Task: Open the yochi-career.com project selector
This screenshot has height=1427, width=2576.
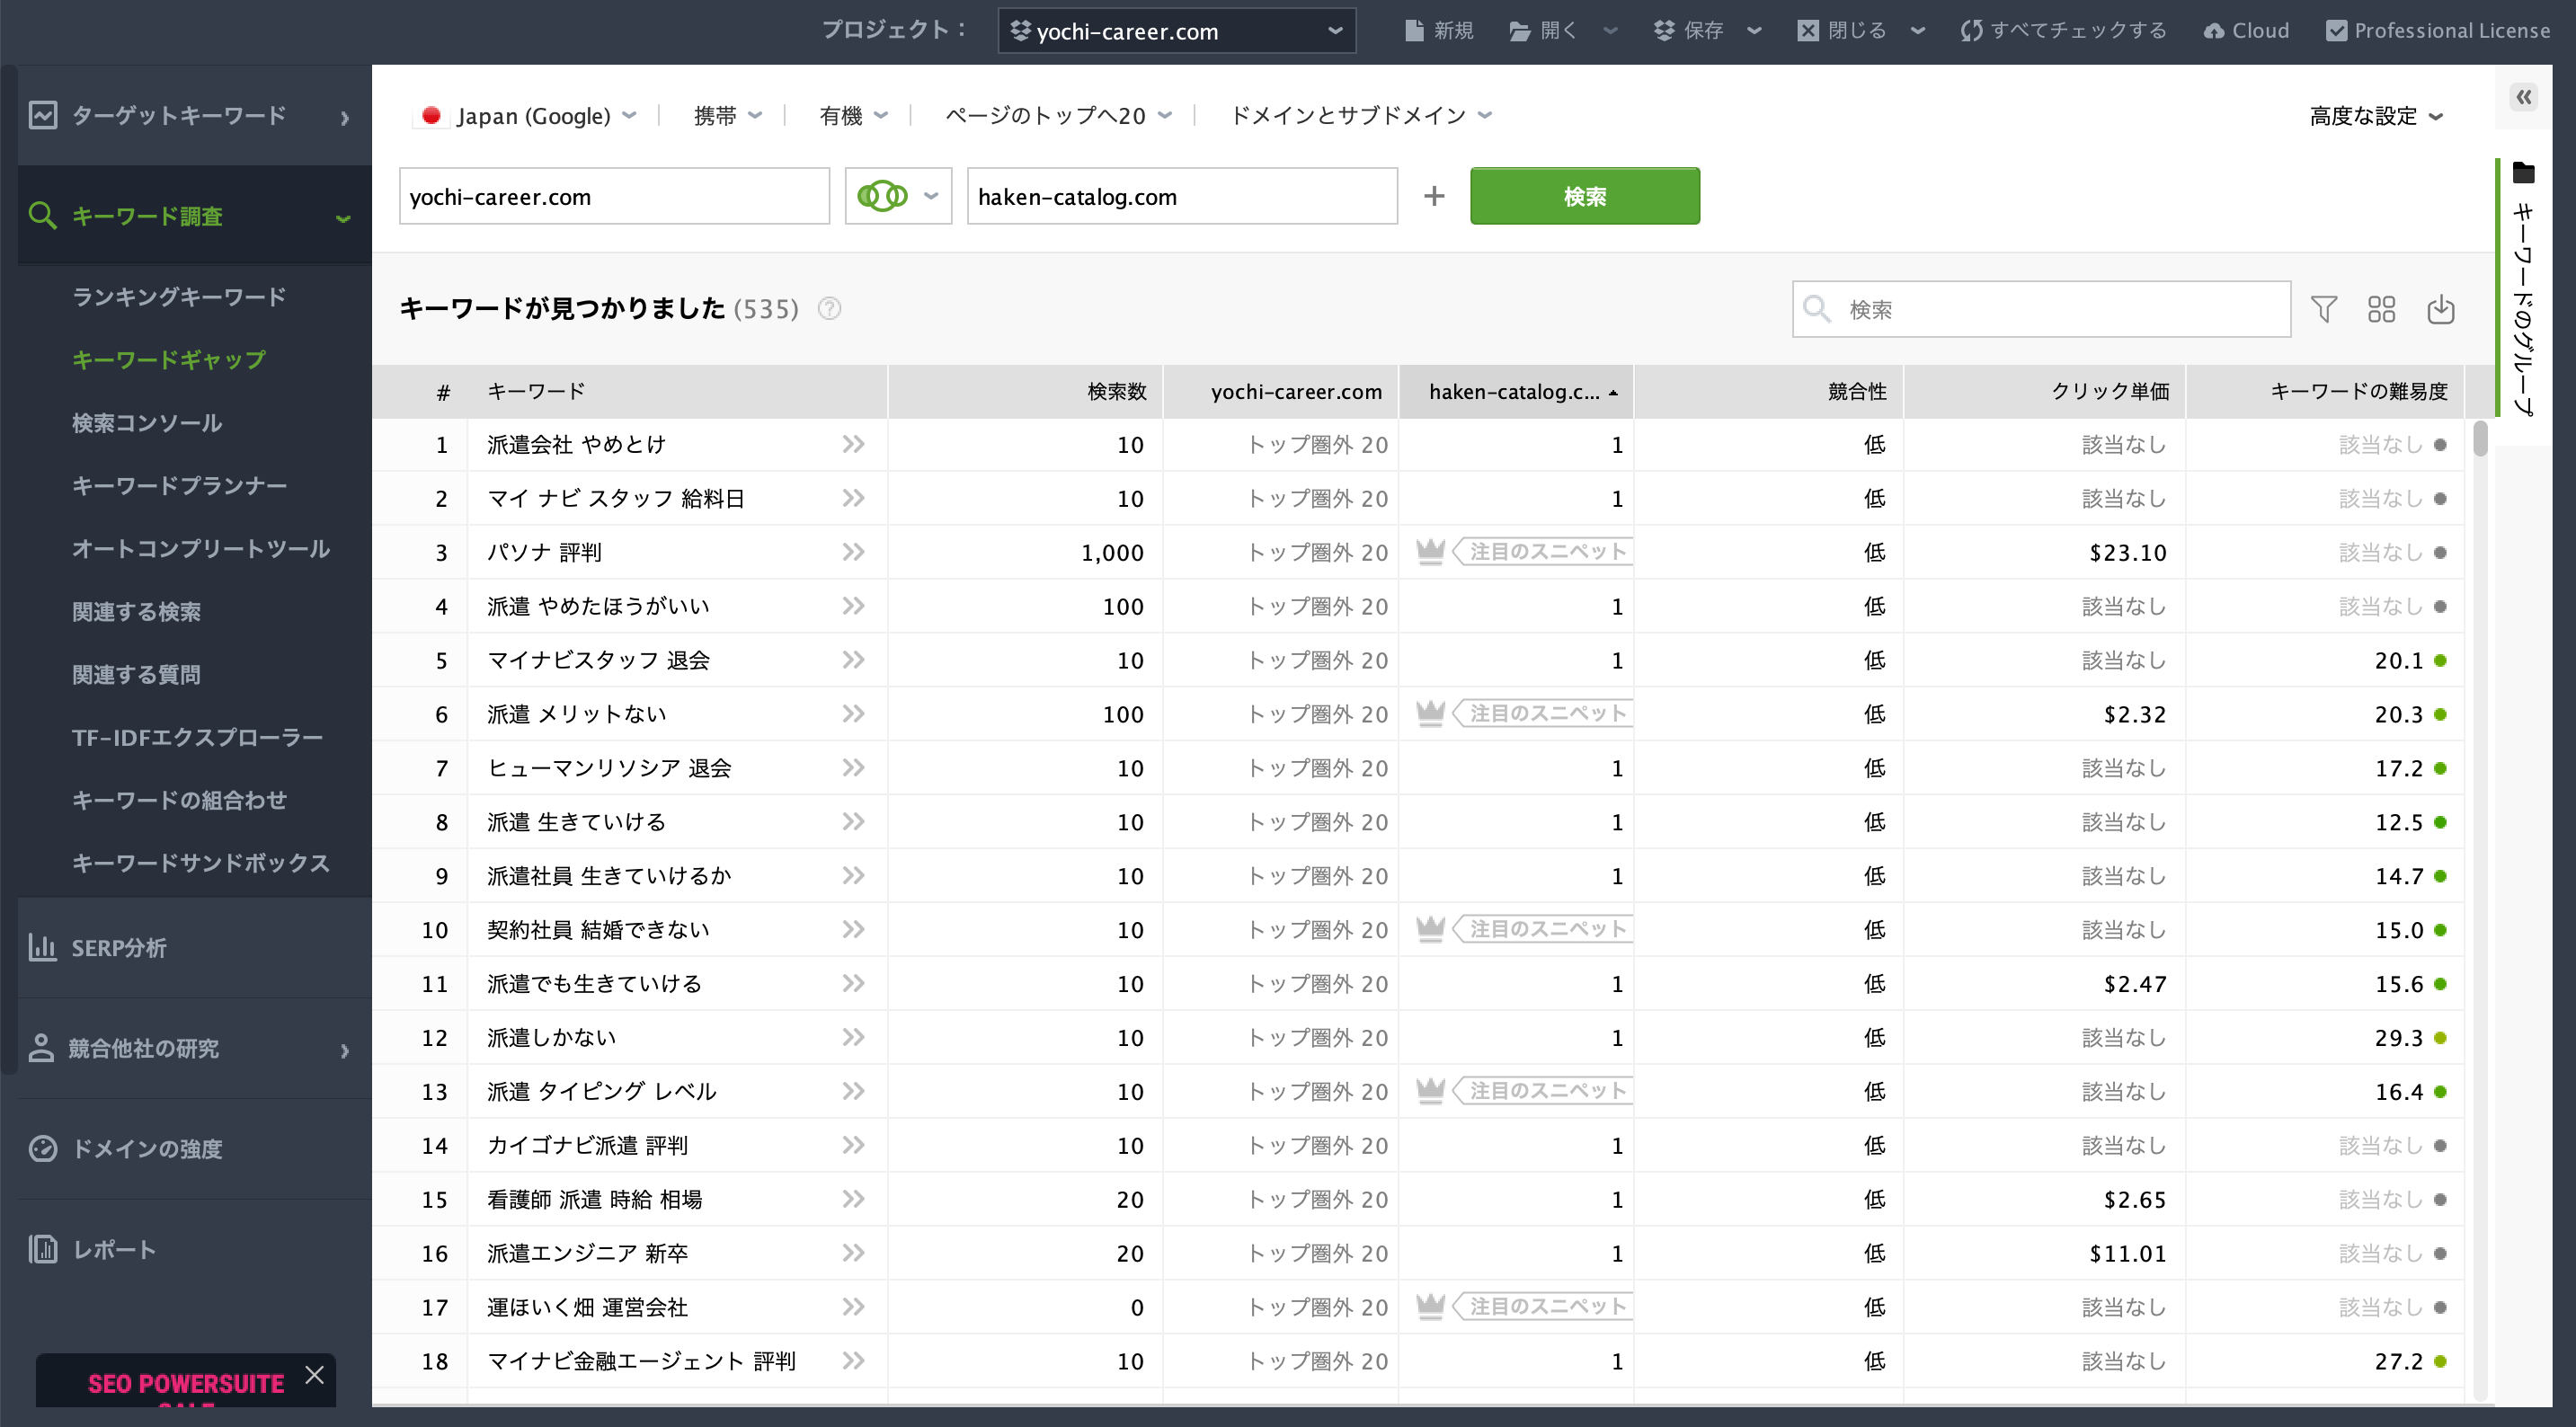Action: pos(1176,31)
